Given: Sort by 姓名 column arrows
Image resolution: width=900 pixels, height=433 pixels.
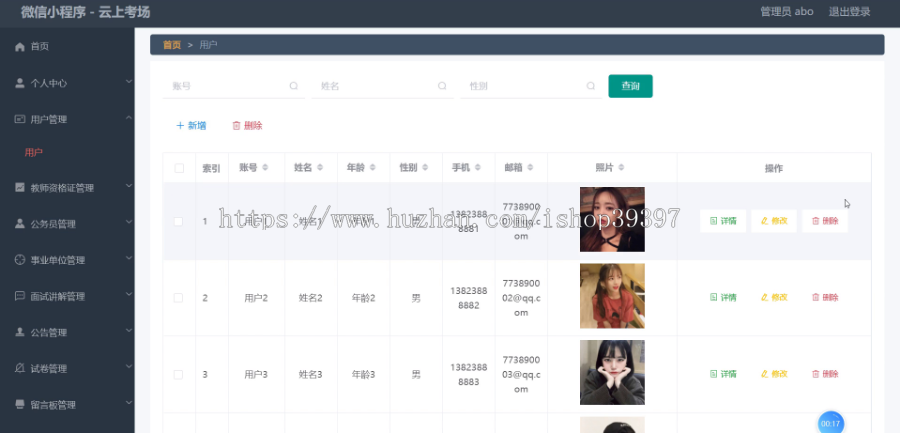Looking at the screenshot, I should pos(320,168).
